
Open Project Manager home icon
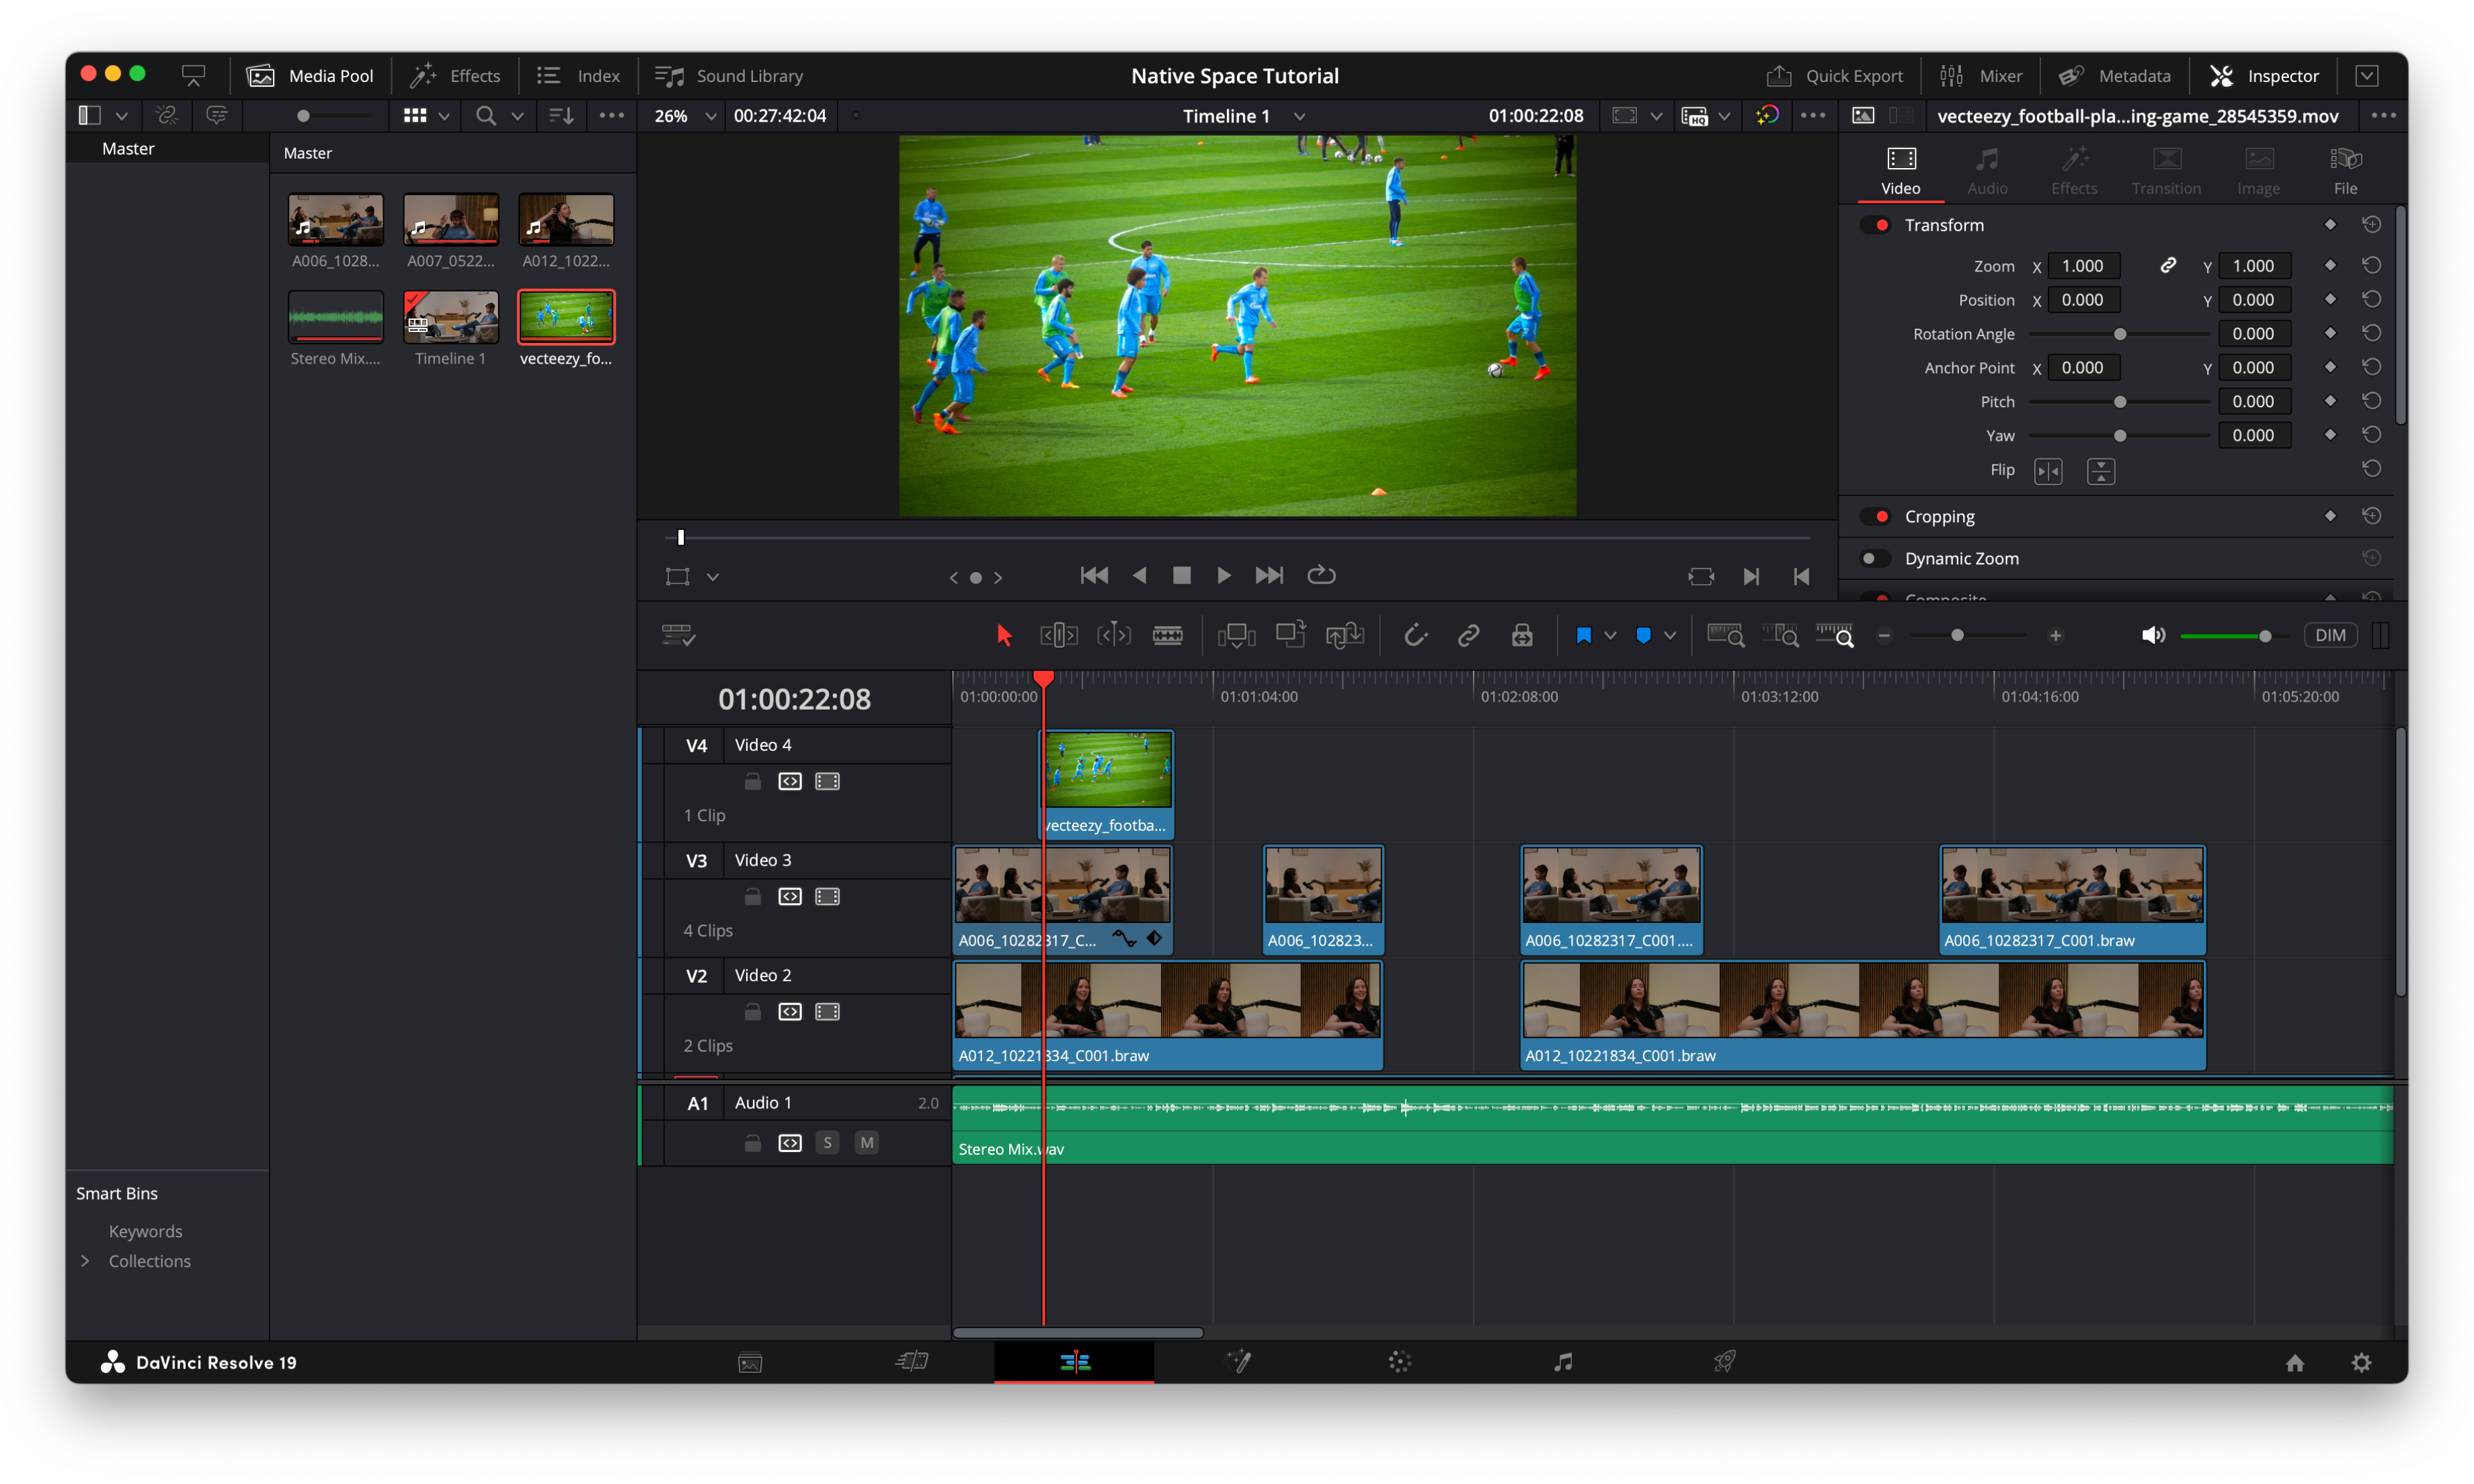[x=2294, y=1362]
